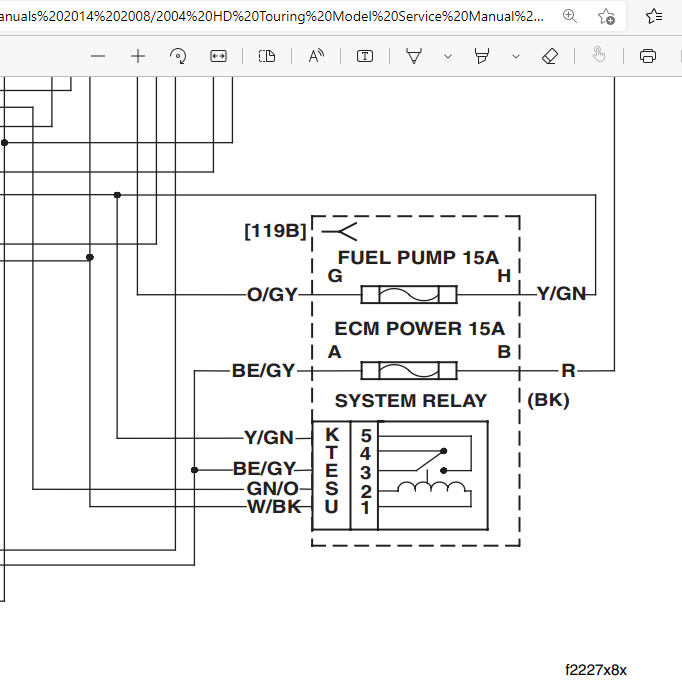Viewport: 682px width, 683px height.
Task: Click the Fit to width icon
Action: tap(218, 56)
